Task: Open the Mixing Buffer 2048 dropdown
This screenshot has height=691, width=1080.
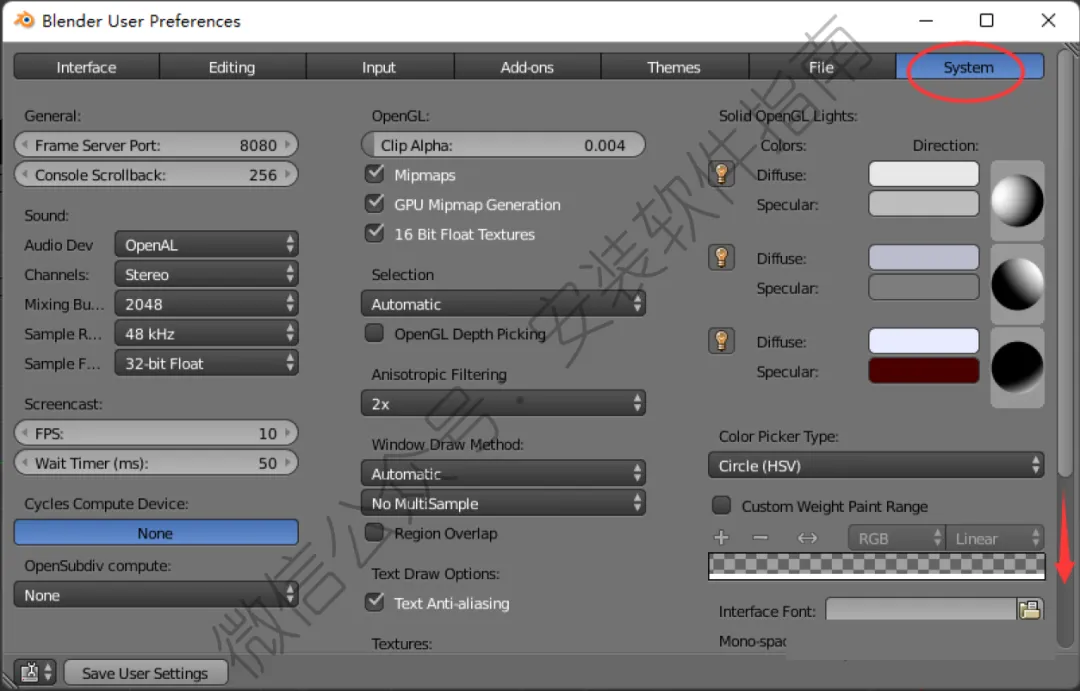Action: tap(206, 304)
